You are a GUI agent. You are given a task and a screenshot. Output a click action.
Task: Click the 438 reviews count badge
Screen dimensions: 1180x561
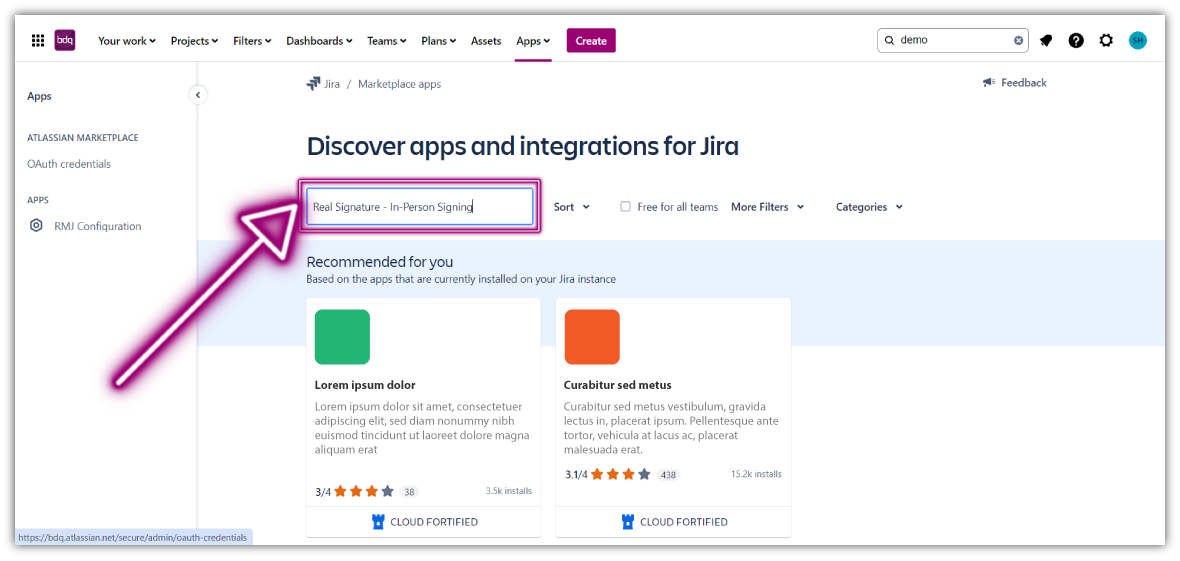(x=668, y=475)
